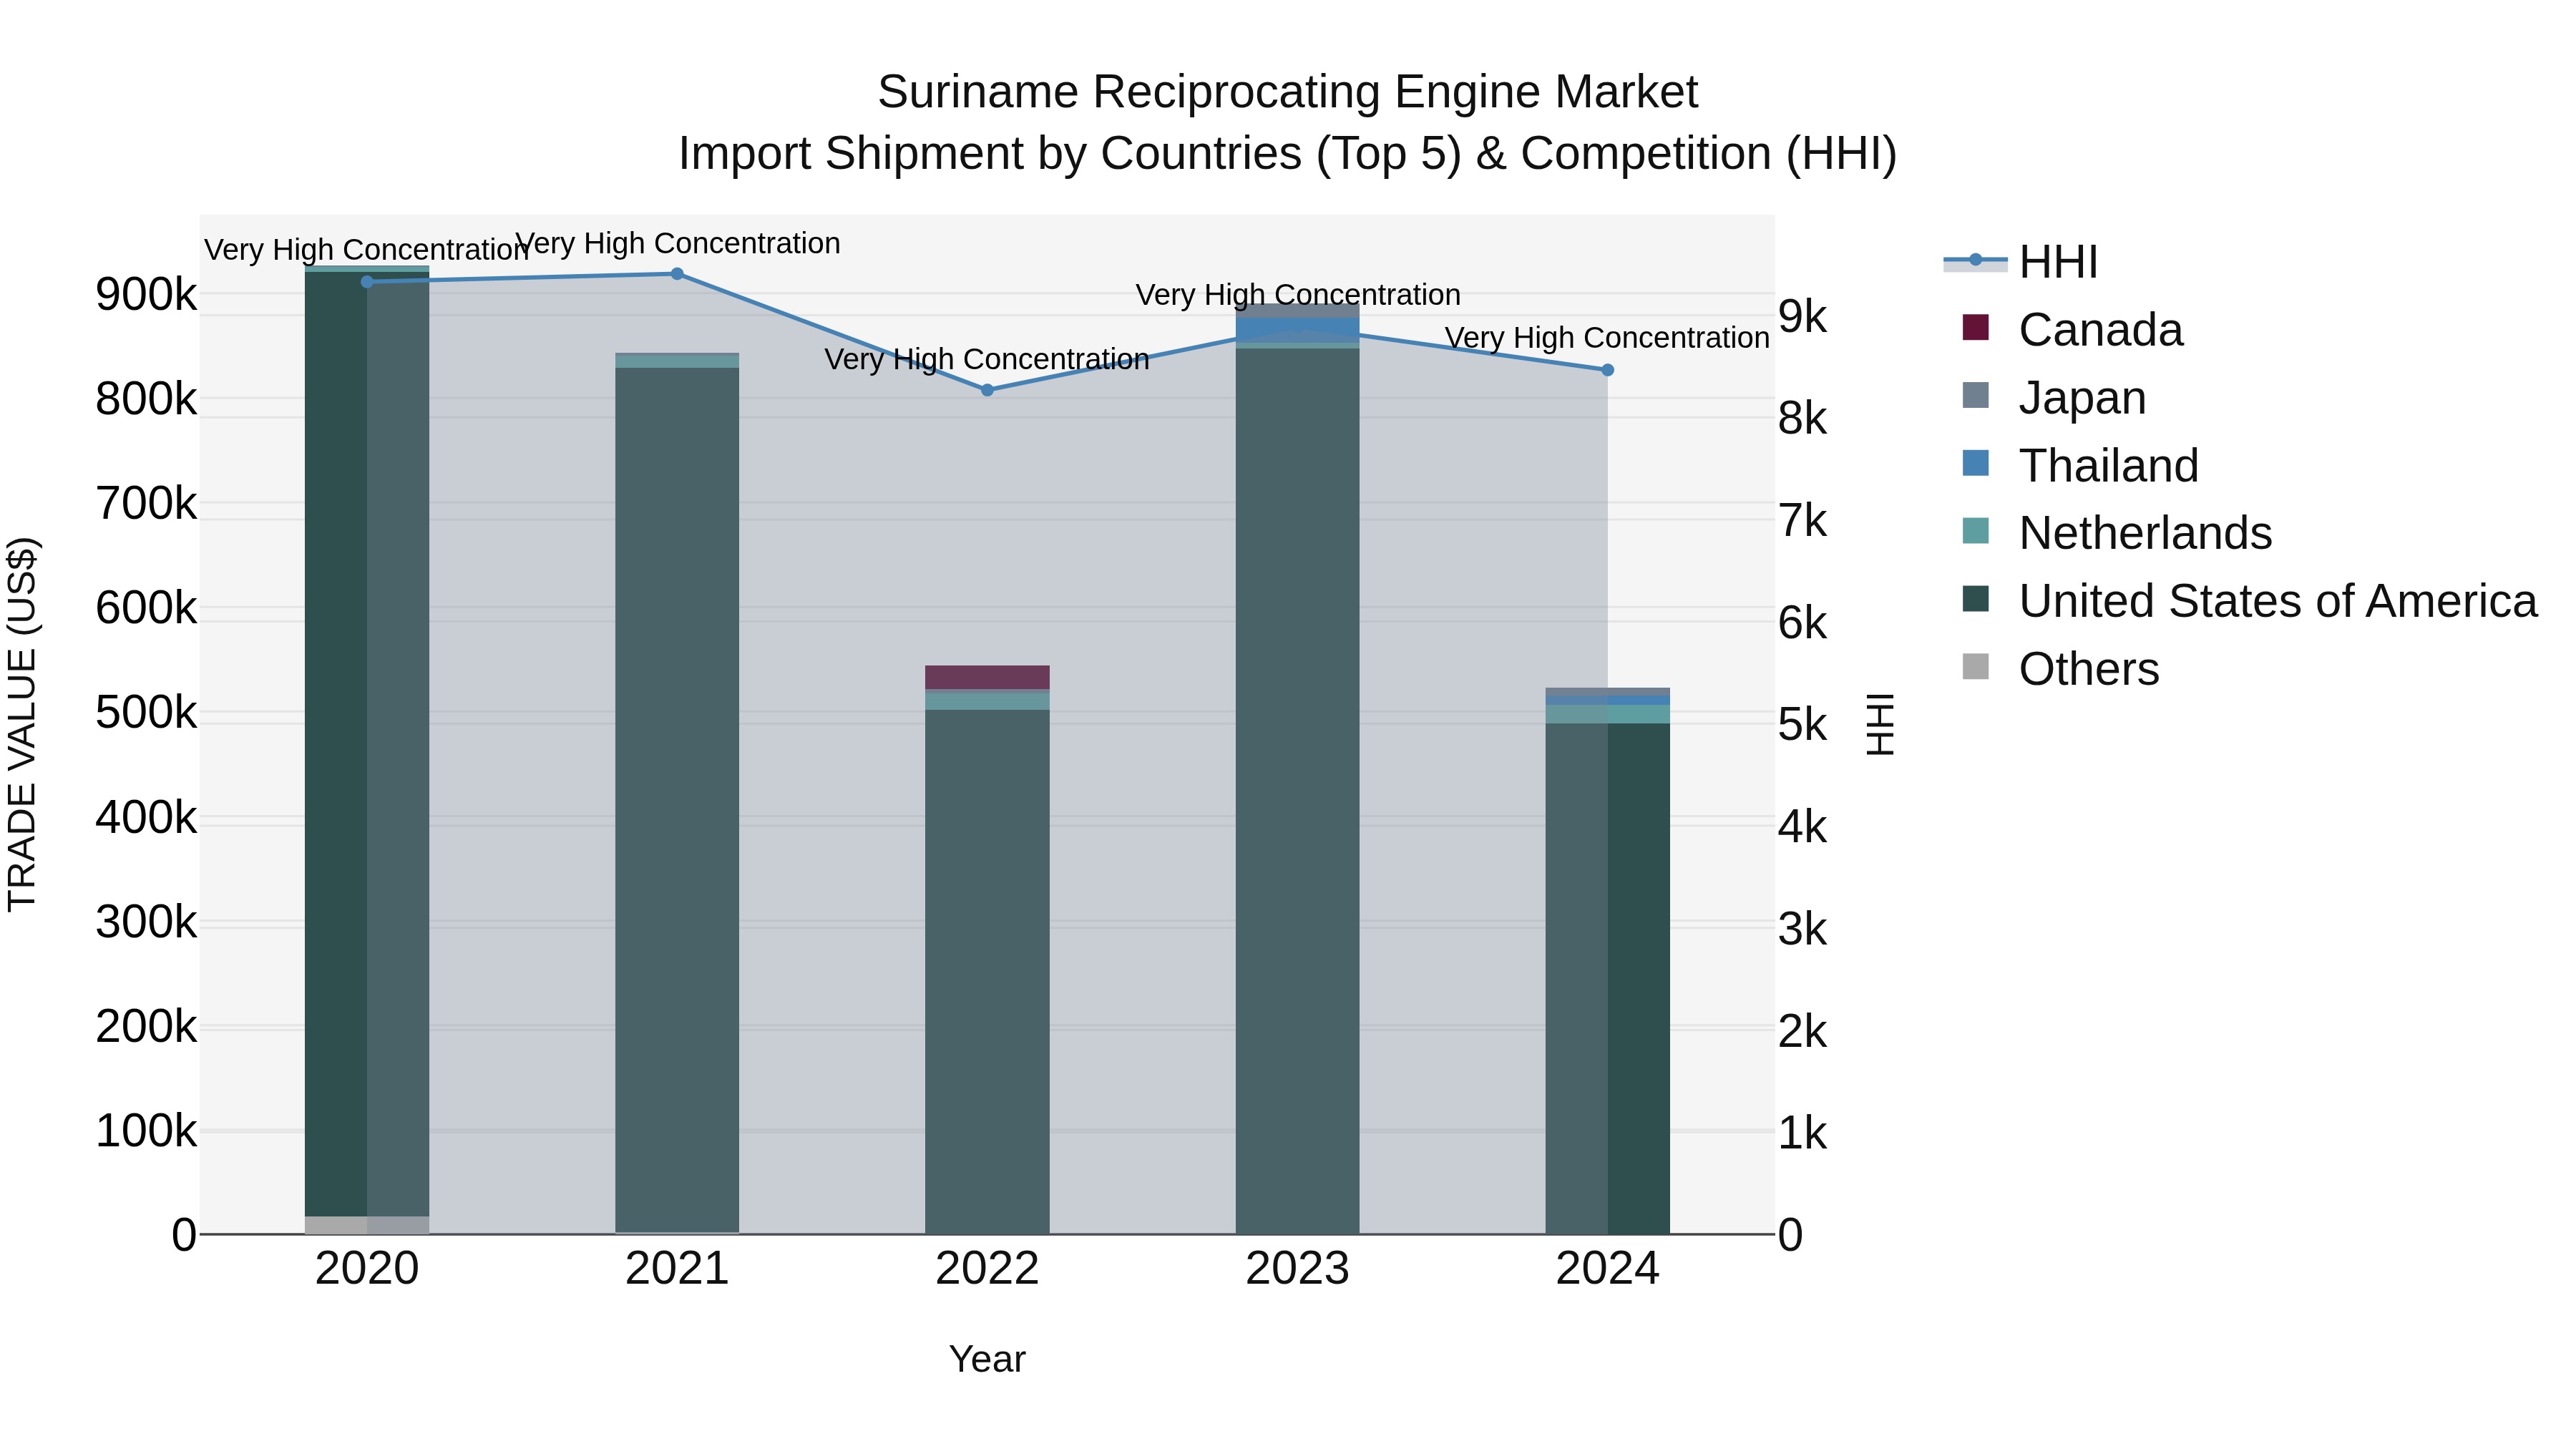
Task: Toggle United States of America legend entry
Action: tap(2250, 601)
